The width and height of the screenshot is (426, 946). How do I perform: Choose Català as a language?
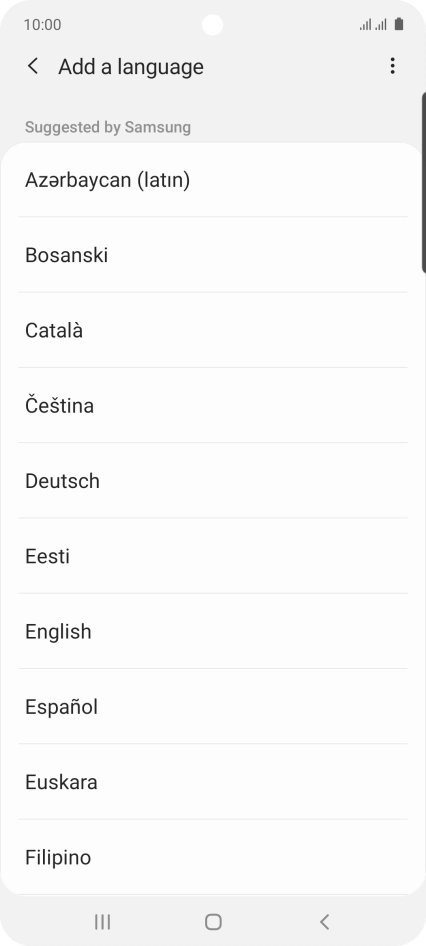tap(213, 330)
